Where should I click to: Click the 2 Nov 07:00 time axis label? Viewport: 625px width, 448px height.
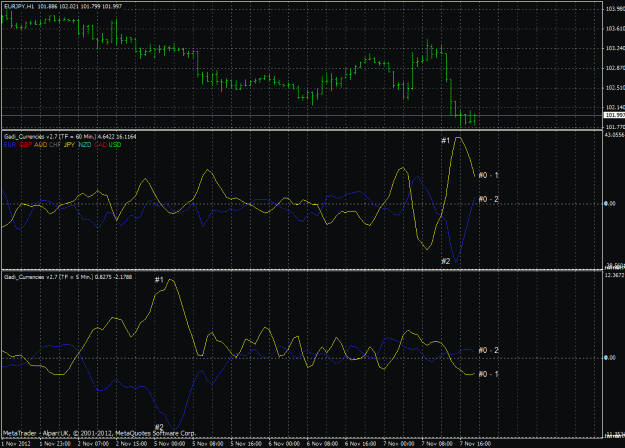tap(93, 444)
